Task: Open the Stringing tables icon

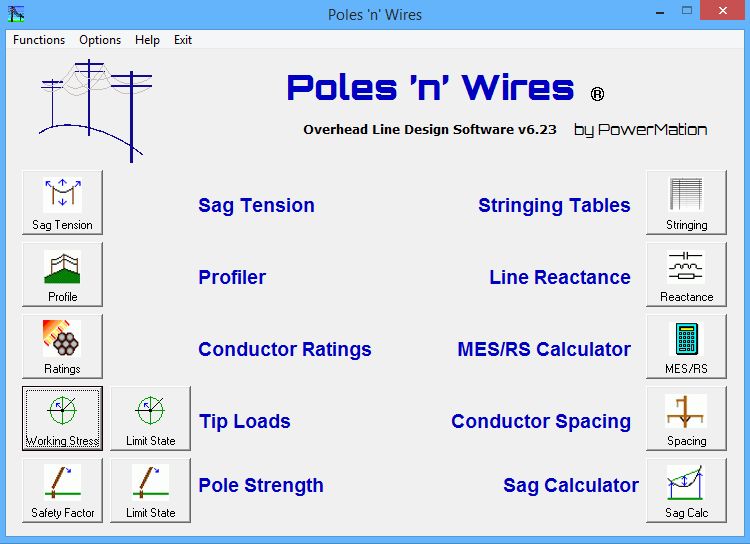Action: [686, 202]
